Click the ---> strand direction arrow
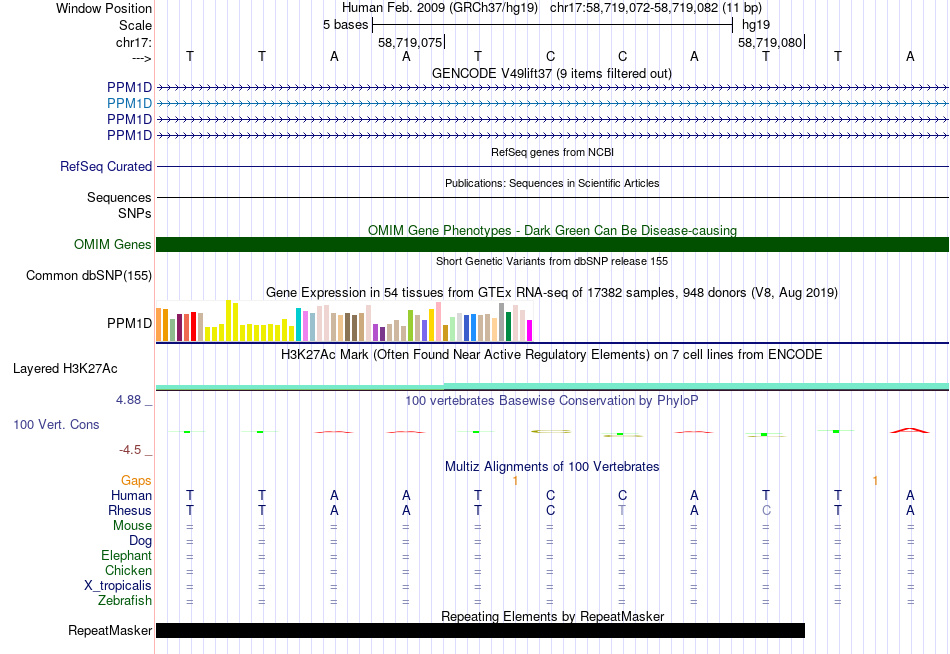 point(142,58)
